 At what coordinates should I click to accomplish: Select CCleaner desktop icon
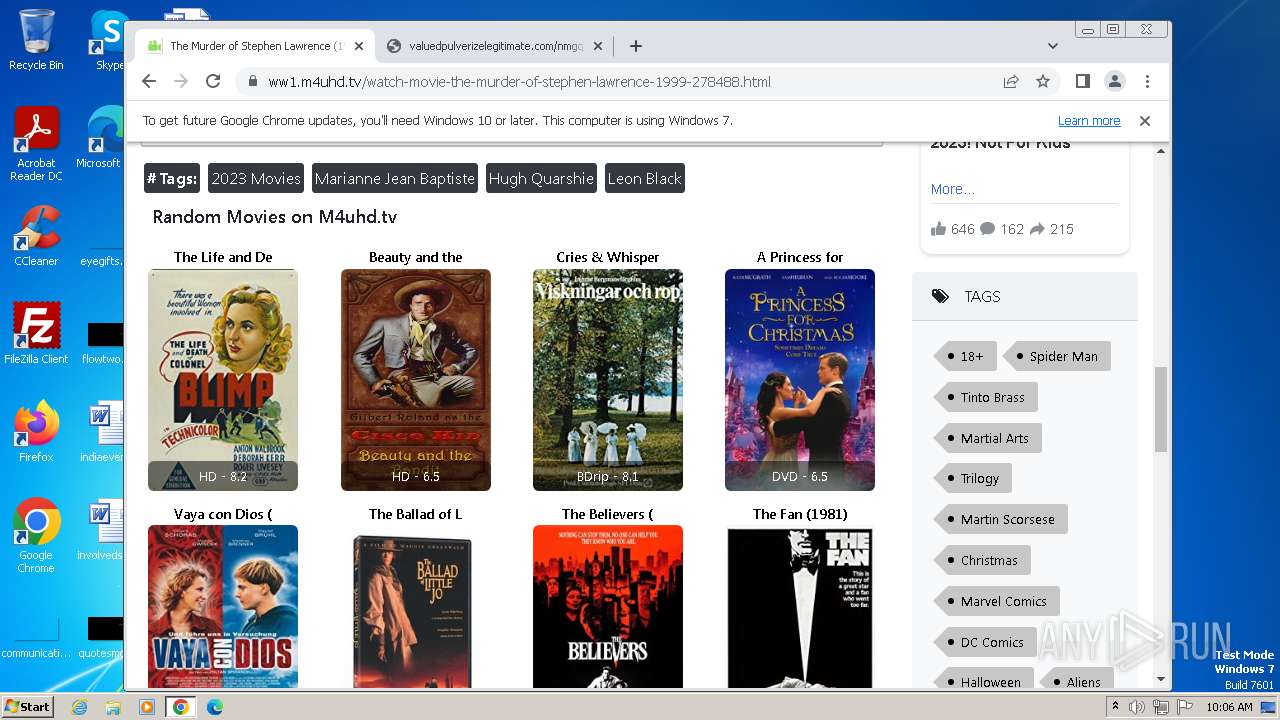(x=36, y=236)
